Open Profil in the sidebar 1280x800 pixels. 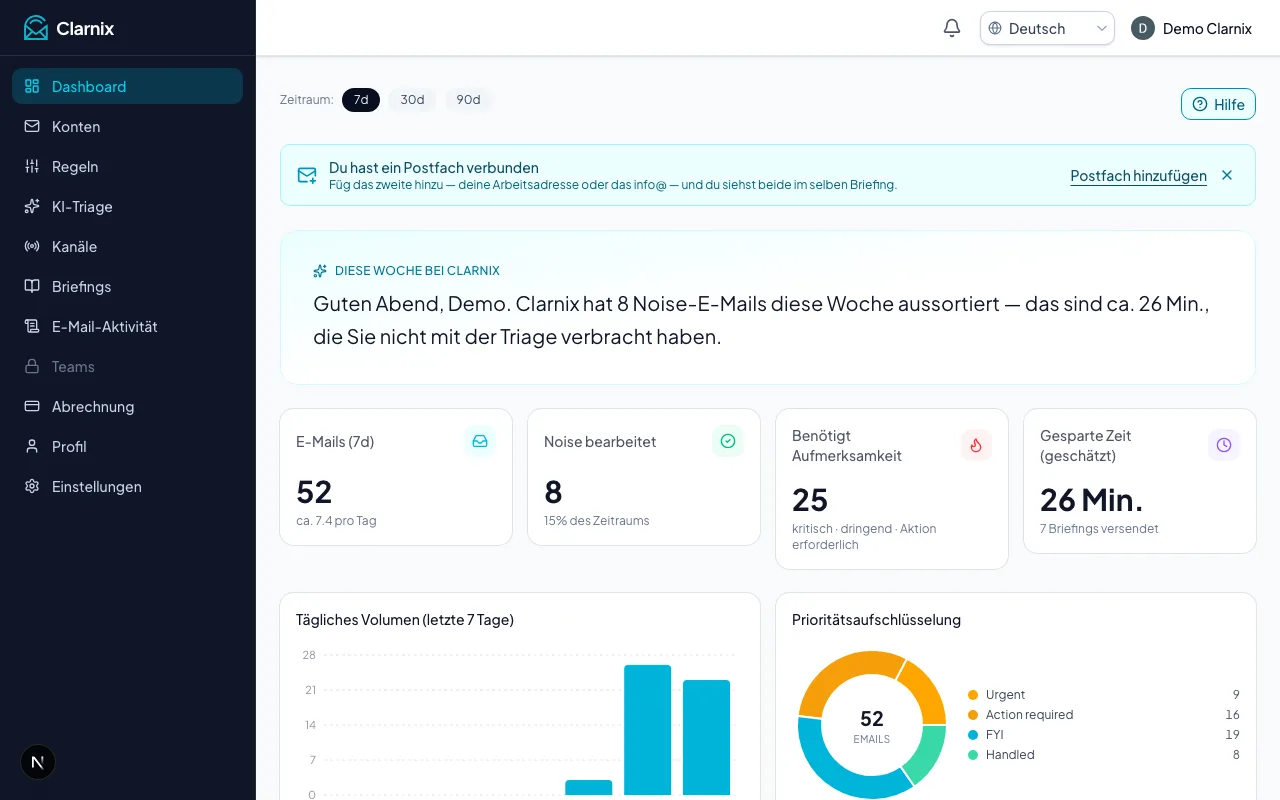[x=127, y=446]
